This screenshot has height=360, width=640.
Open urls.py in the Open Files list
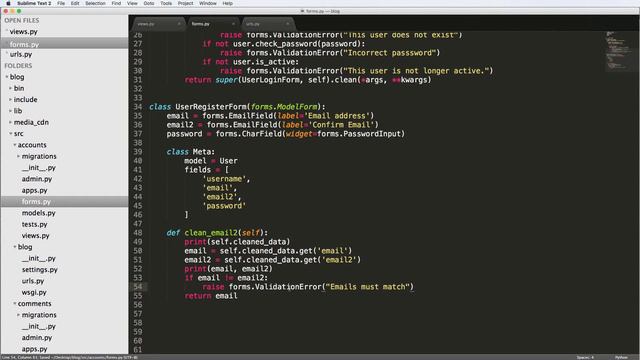[21, 54]
